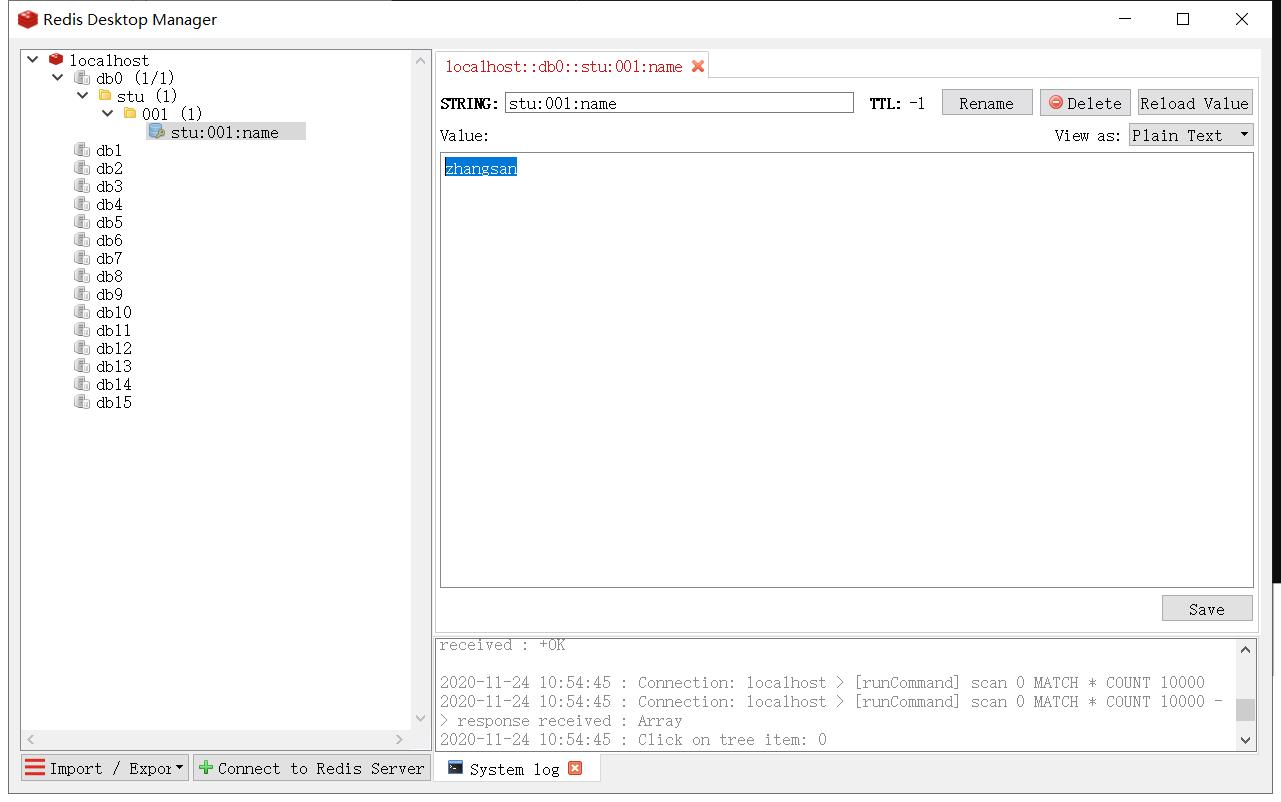
Task: Click the Redis Desktop Manager title icon
Action: (x=28, y=19)
